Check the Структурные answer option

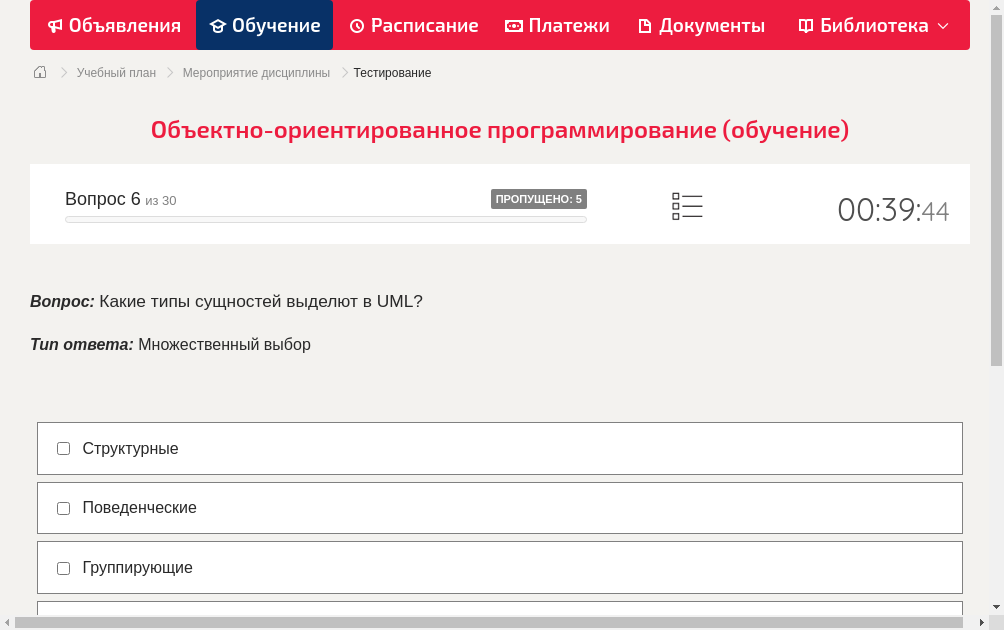click(x=63, y=448)
